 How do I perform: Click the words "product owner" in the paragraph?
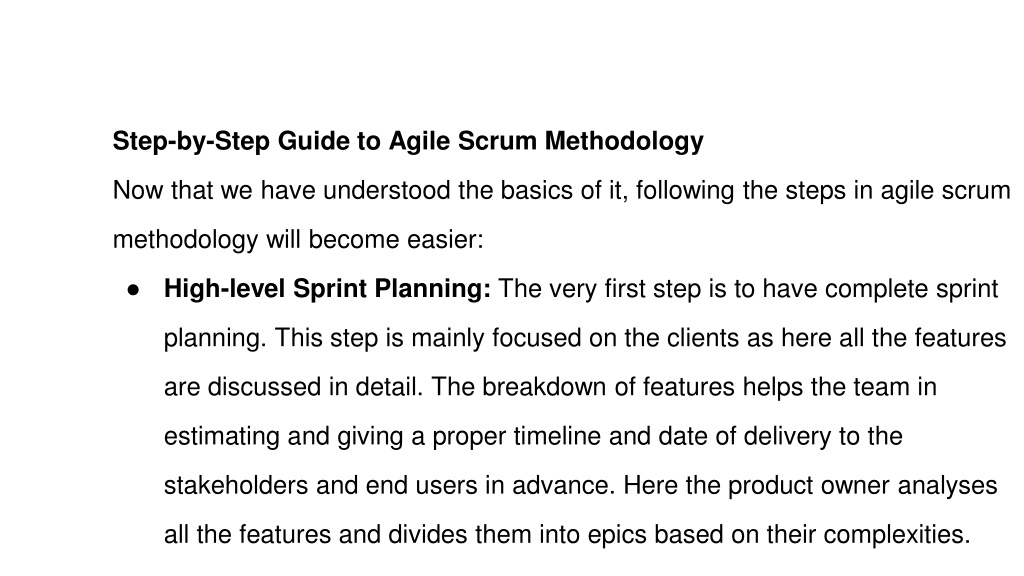[808, 485]
